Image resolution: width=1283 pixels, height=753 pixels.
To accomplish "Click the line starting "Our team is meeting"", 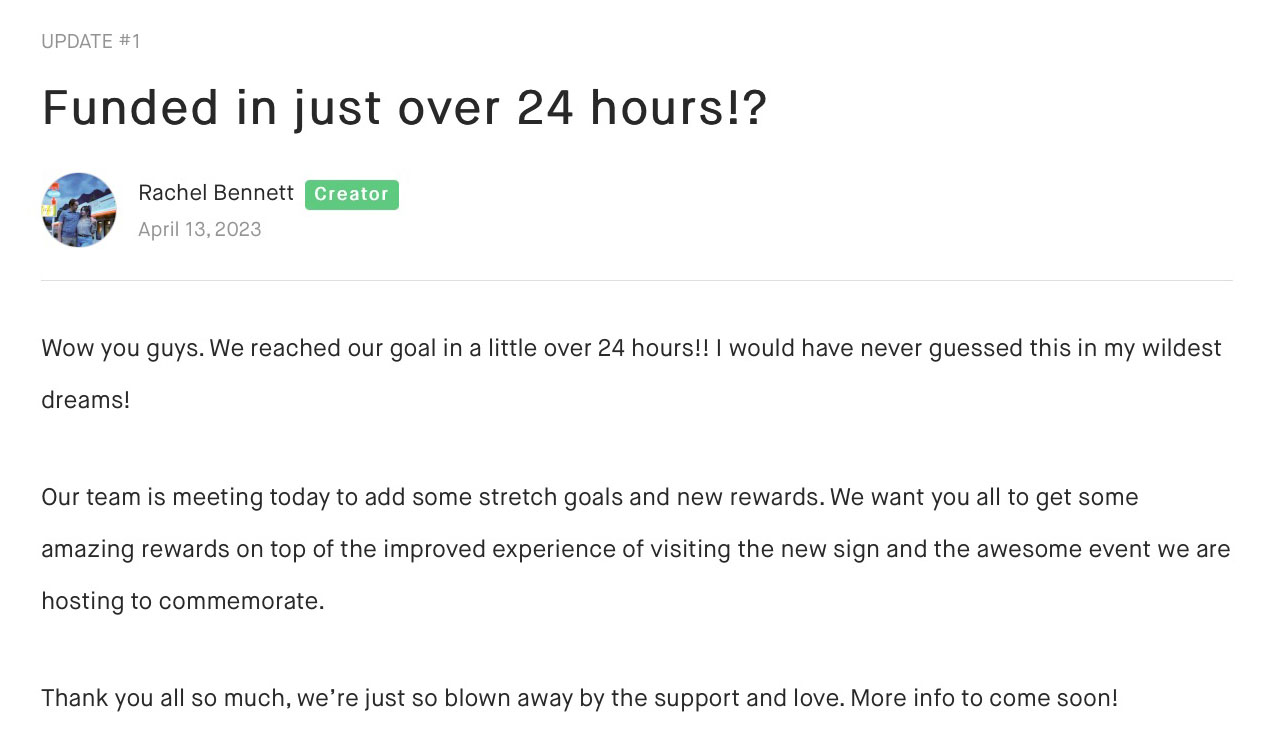I will point(589,497).
